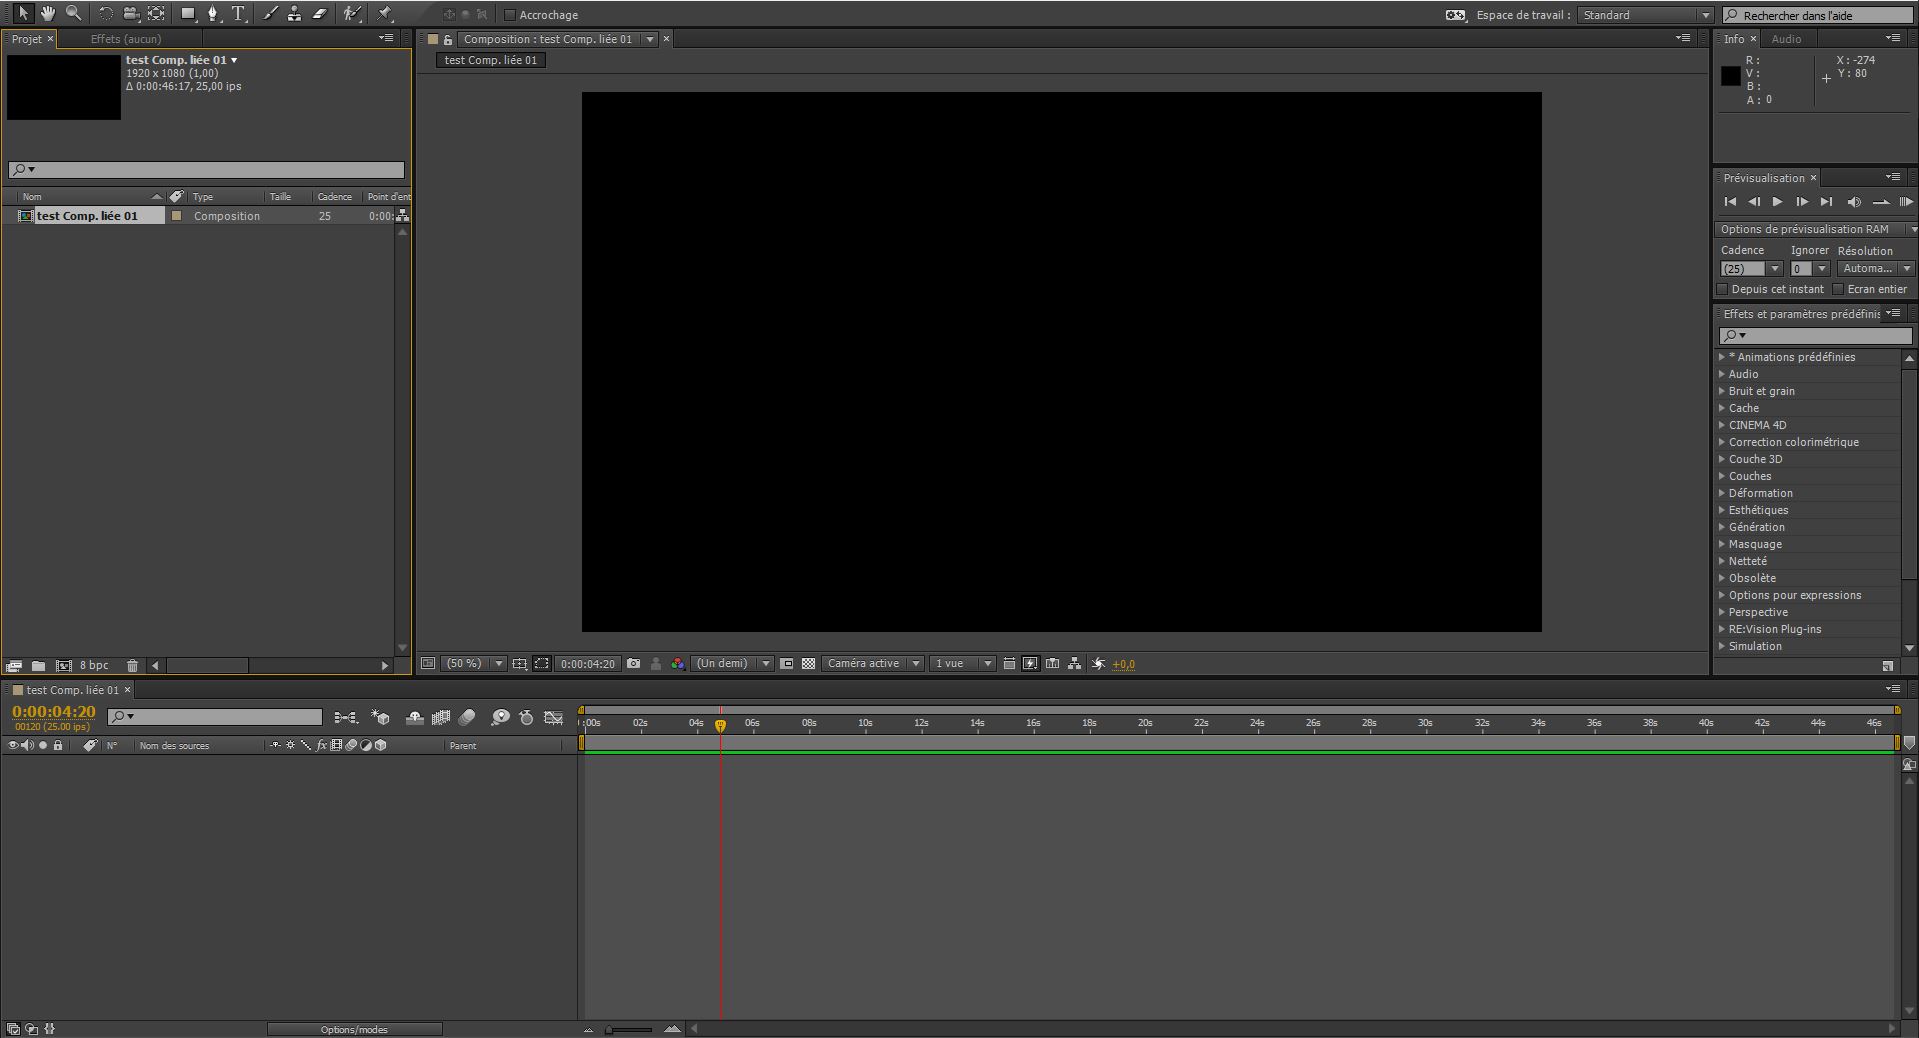Screen dimensions: 1919x1038
Task: Click the timeline zoom slider
Action: (629, 1029)
